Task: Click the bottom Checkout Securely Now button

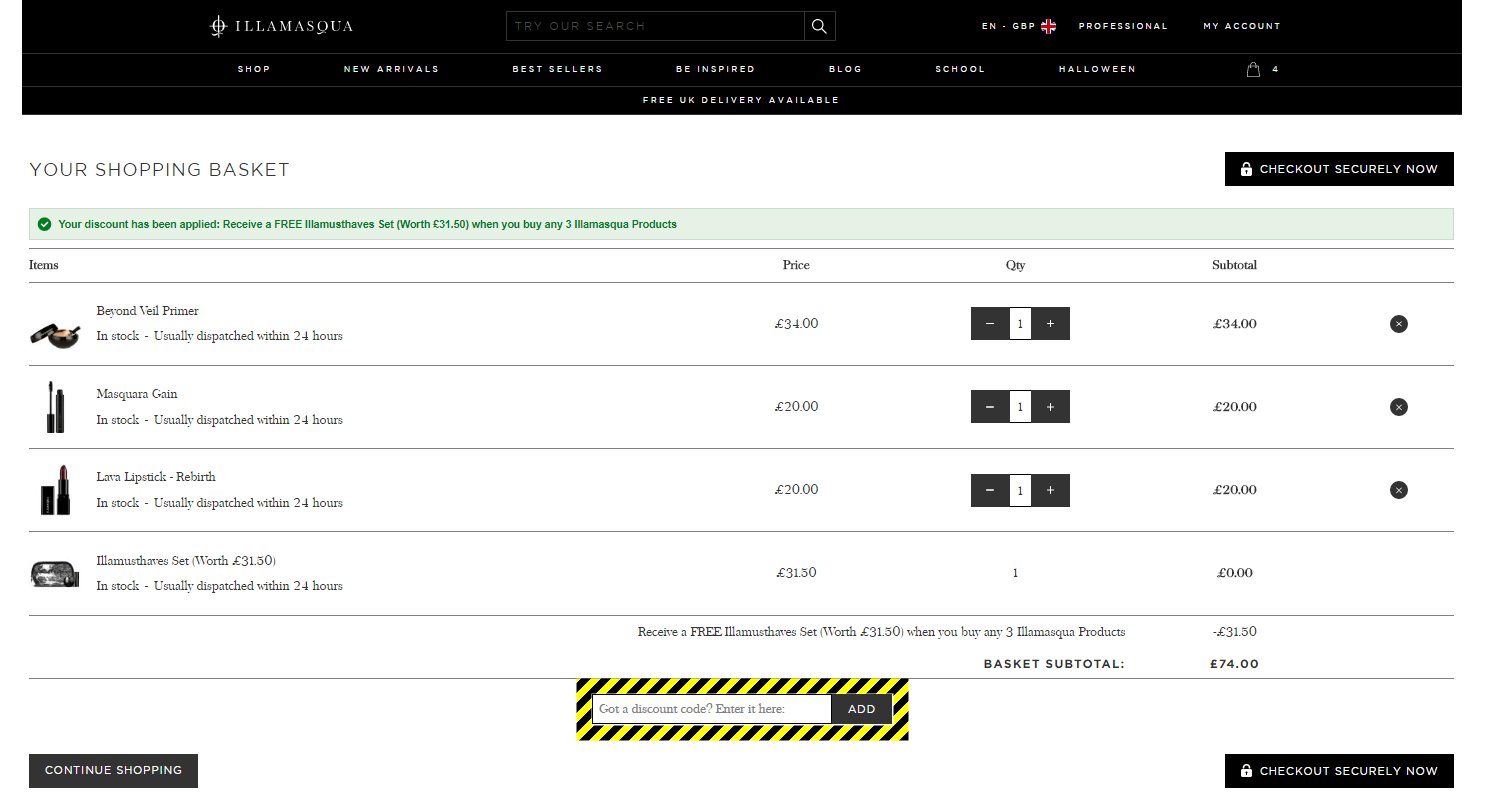Action: pos(1339,771)
